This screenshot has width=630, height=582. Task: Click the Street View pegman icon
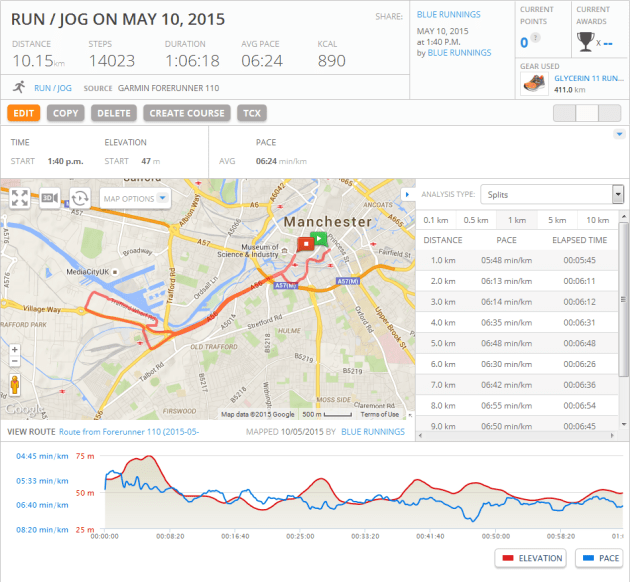tap(14, 384)
